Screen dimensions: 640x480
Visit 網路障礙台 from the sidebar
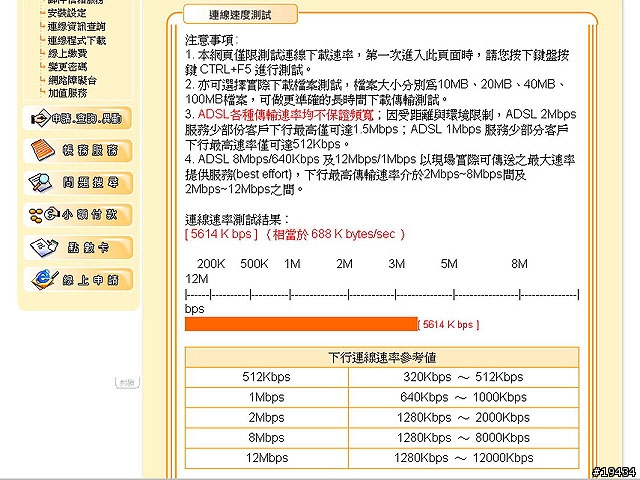click(x=72, y=80)
